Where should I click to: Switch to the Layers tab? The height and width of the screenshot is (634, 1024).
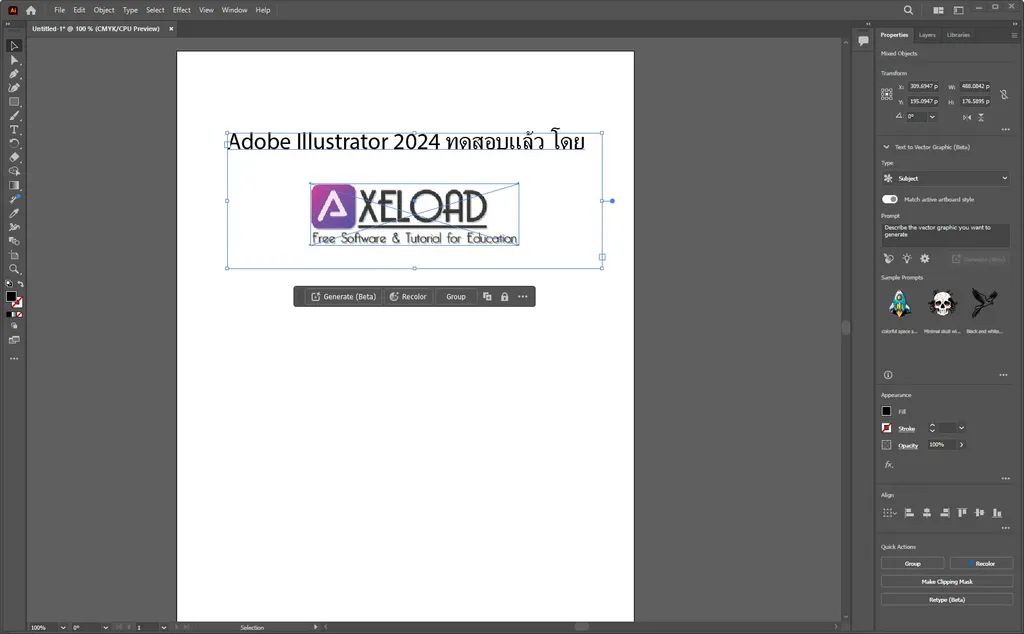[927, 35]
